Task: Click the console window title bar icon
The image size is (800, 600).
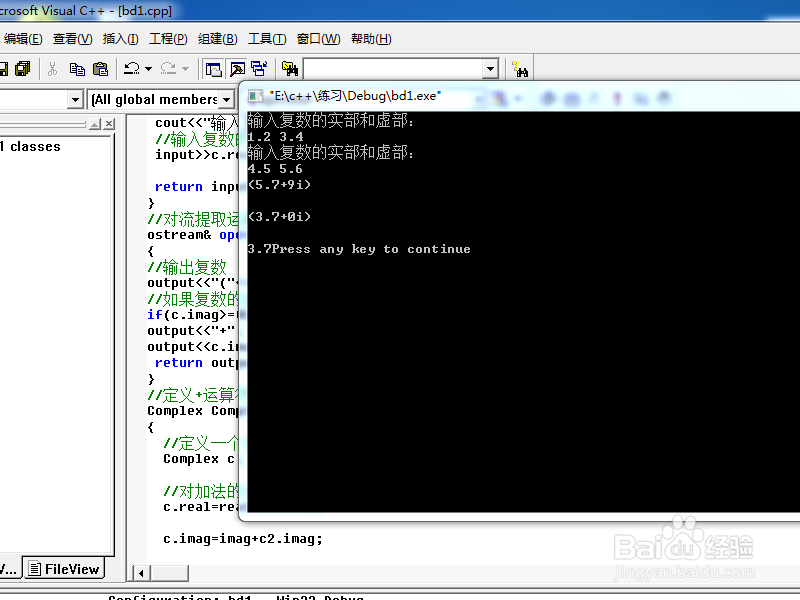Action: point(255,96)
